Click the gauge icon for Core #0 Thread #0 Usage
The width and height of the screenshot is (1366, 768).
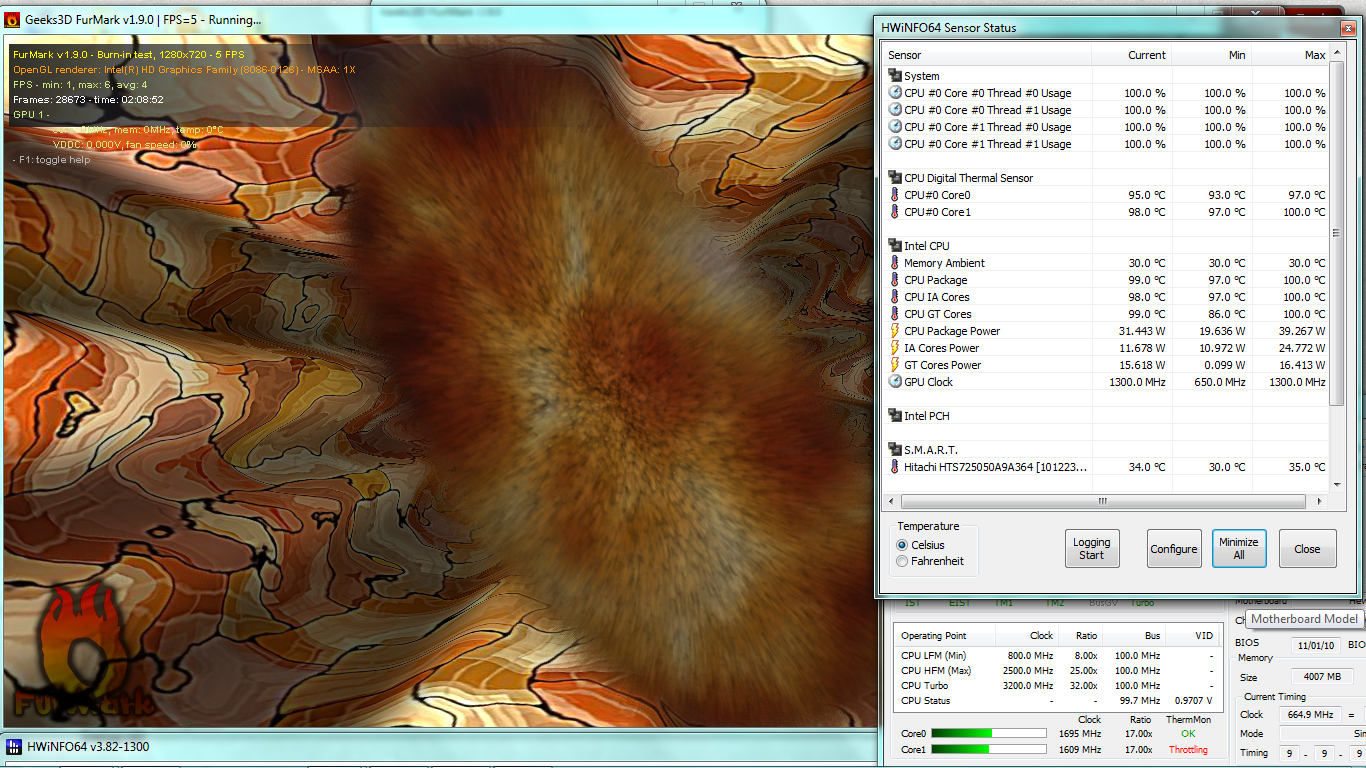click(x=895, y=93)
